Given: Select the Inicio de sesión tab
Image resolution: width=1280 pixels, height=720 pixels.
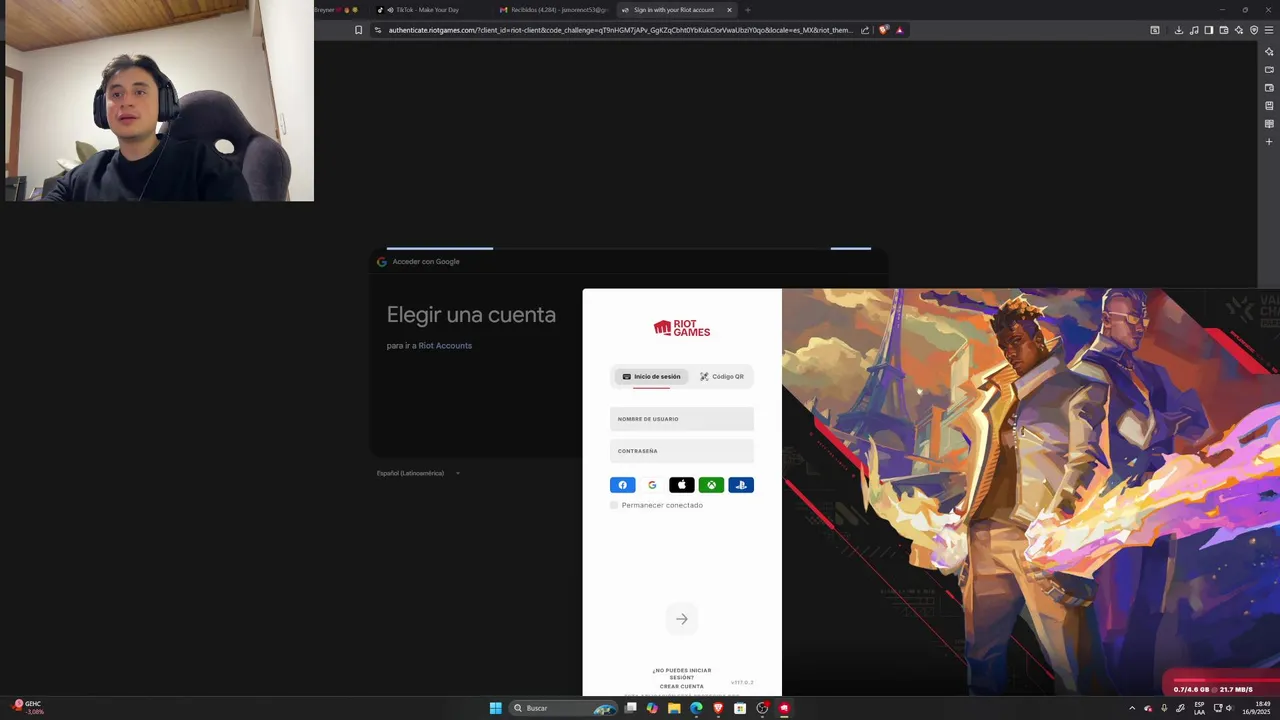Looking at the screenshot, I should pos(651,377).
